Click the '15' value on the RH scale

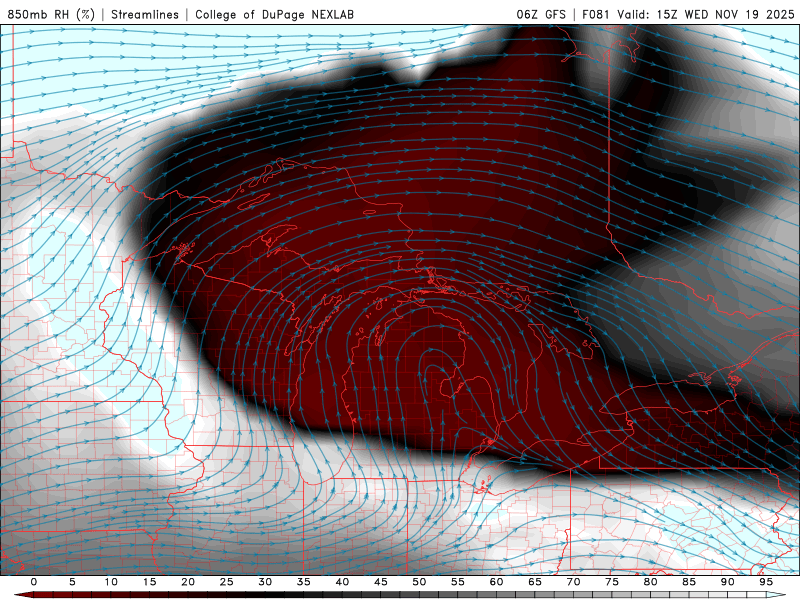pos(149,582)
